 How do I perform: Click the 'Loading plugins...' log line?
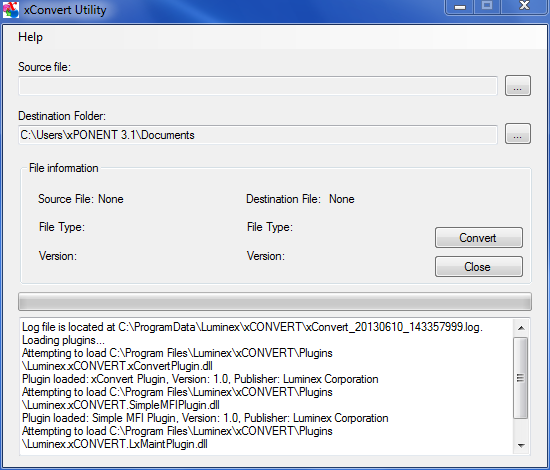point(63,340)
